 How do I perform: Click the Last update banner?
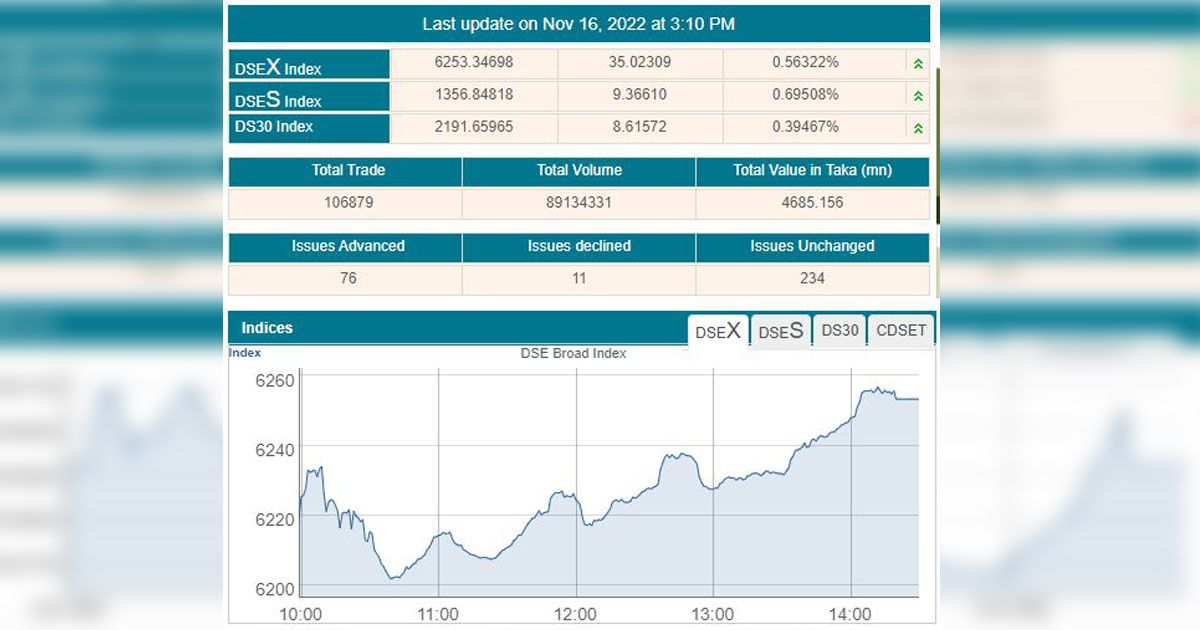pos(579,23)
